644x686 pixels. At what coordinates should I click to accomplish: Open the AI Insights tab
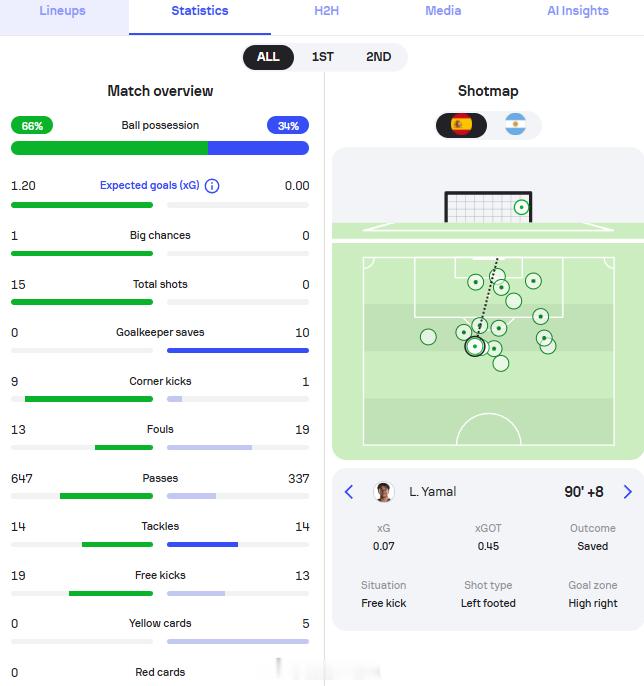click(578, 11)
